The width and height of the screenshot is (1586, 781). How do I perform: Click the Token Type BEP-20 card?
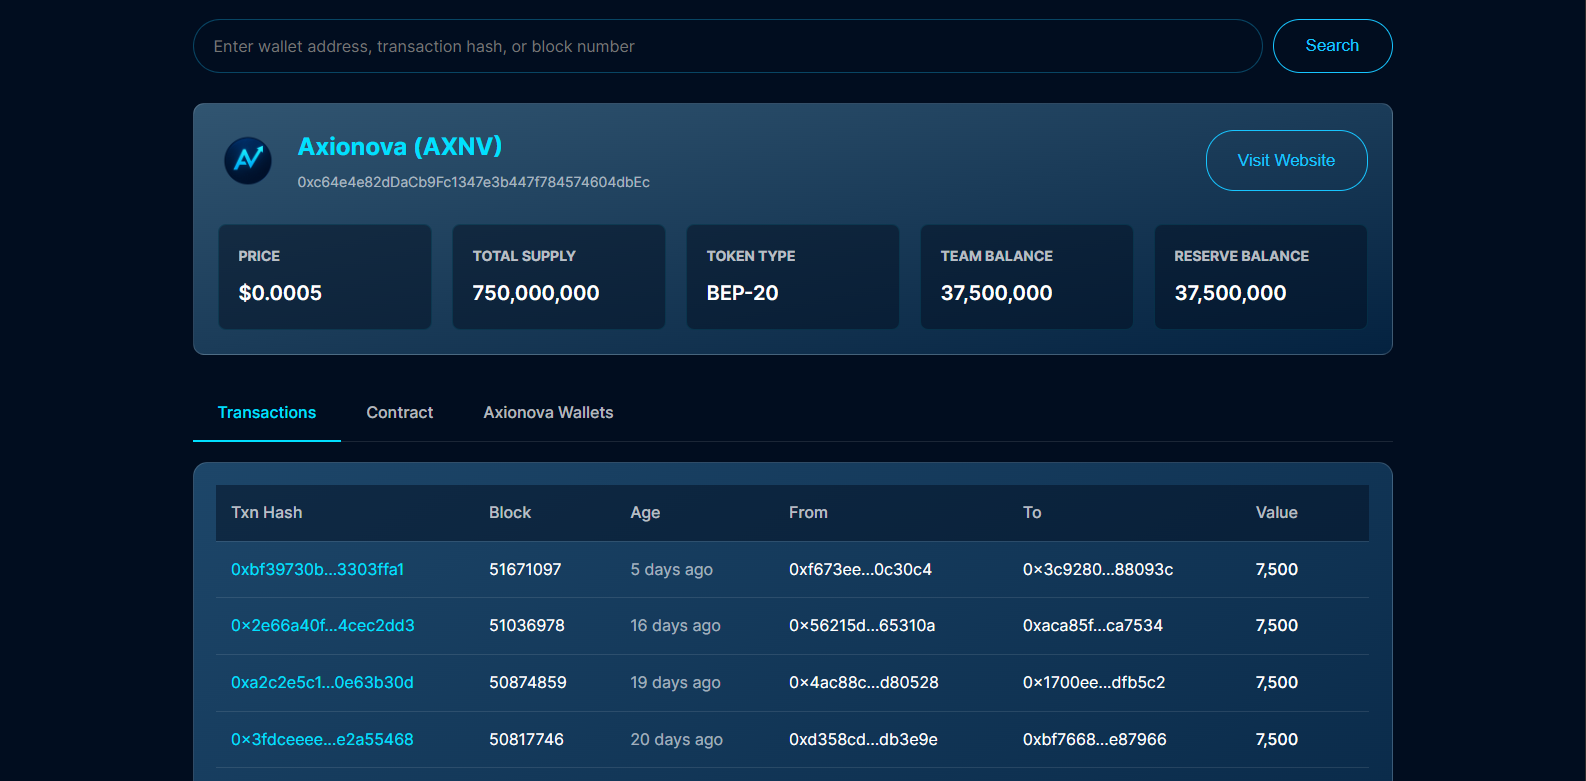click(x=792, y=277)
